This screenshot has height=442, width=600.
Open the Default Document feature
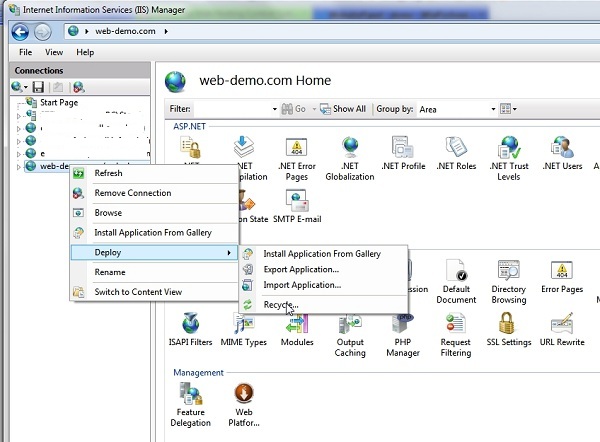click(x=456, y=282)
